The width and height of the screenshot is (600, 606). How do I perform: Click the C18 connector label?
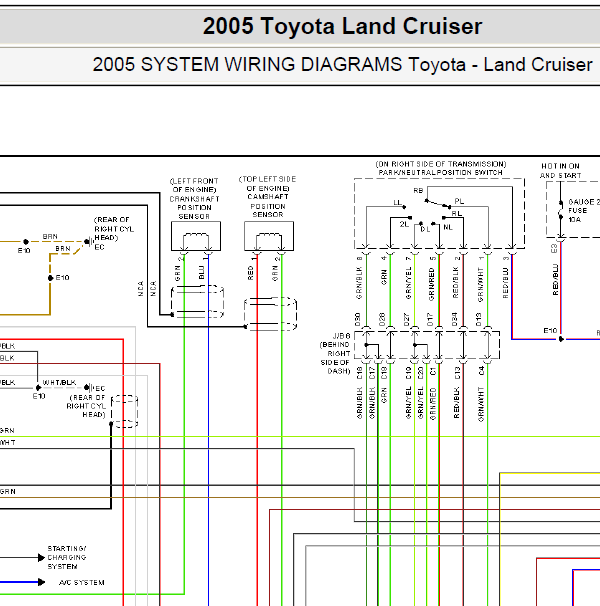[384, 373]
